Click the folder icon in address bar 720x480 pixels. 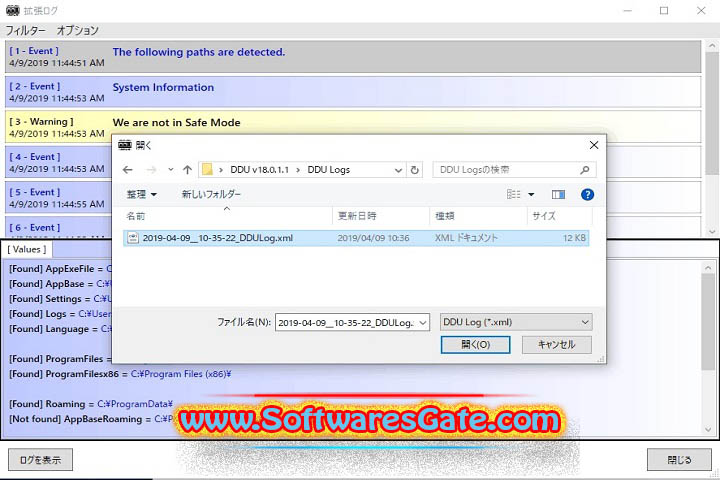pos(208,169)
